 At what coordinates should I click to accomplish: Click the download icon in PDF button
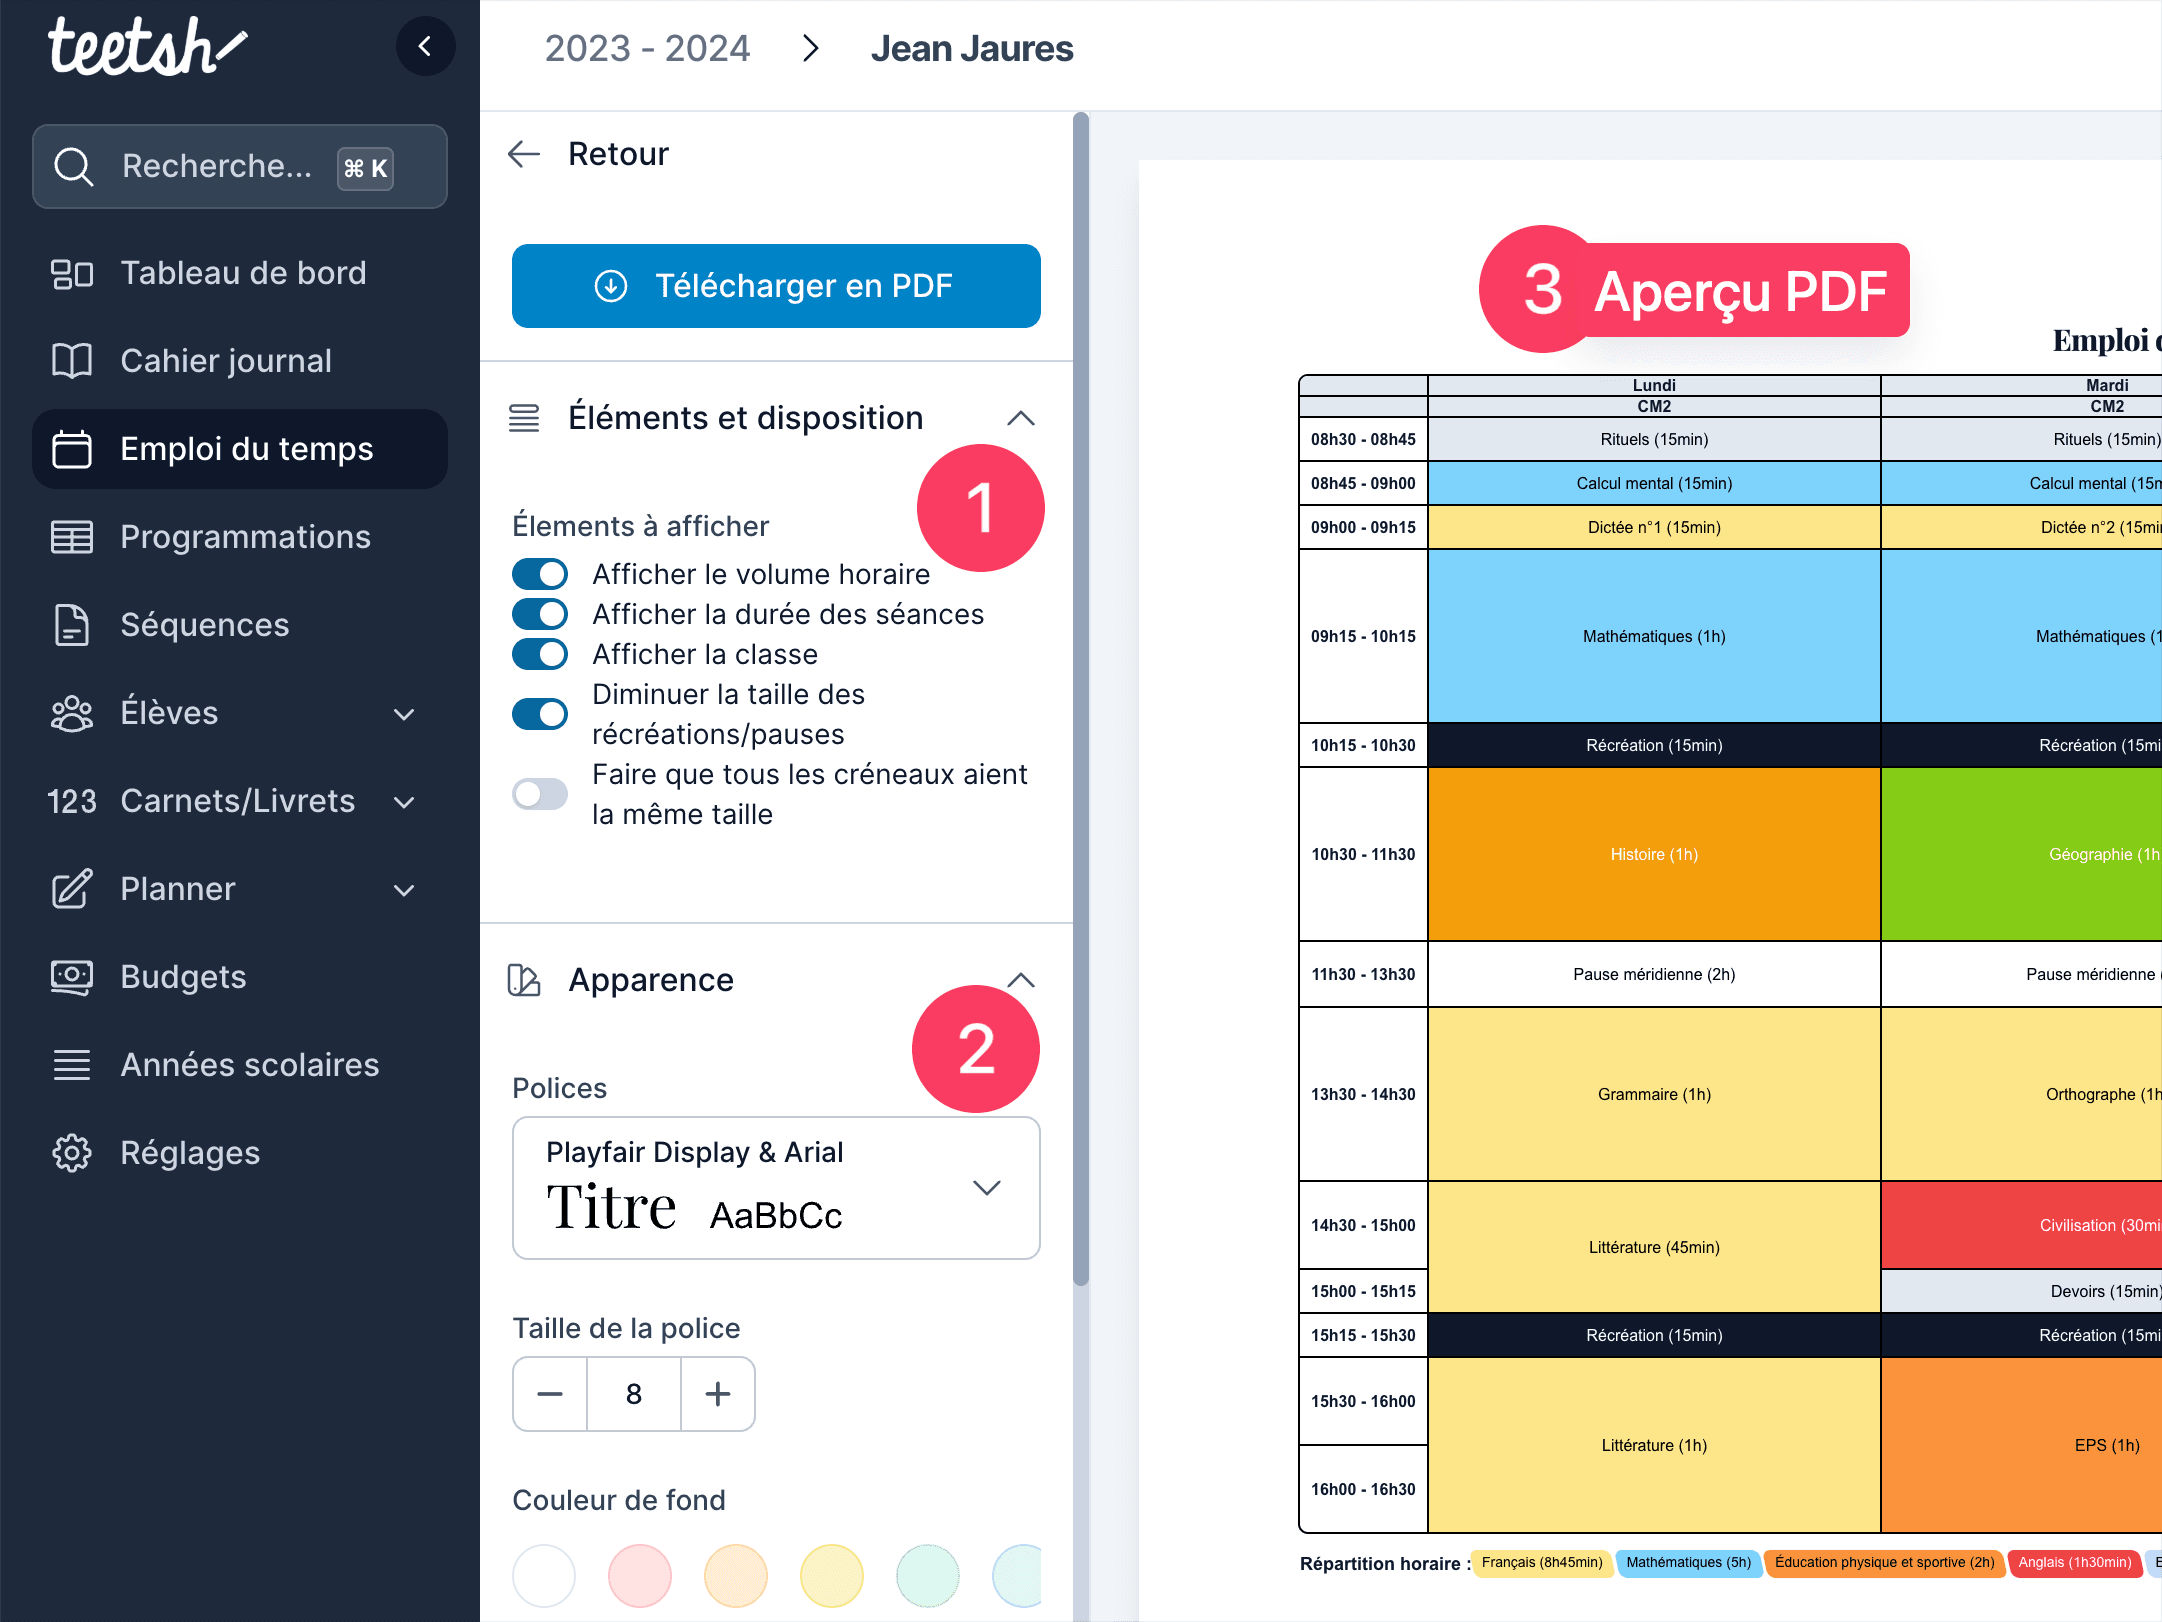(611, 286)
